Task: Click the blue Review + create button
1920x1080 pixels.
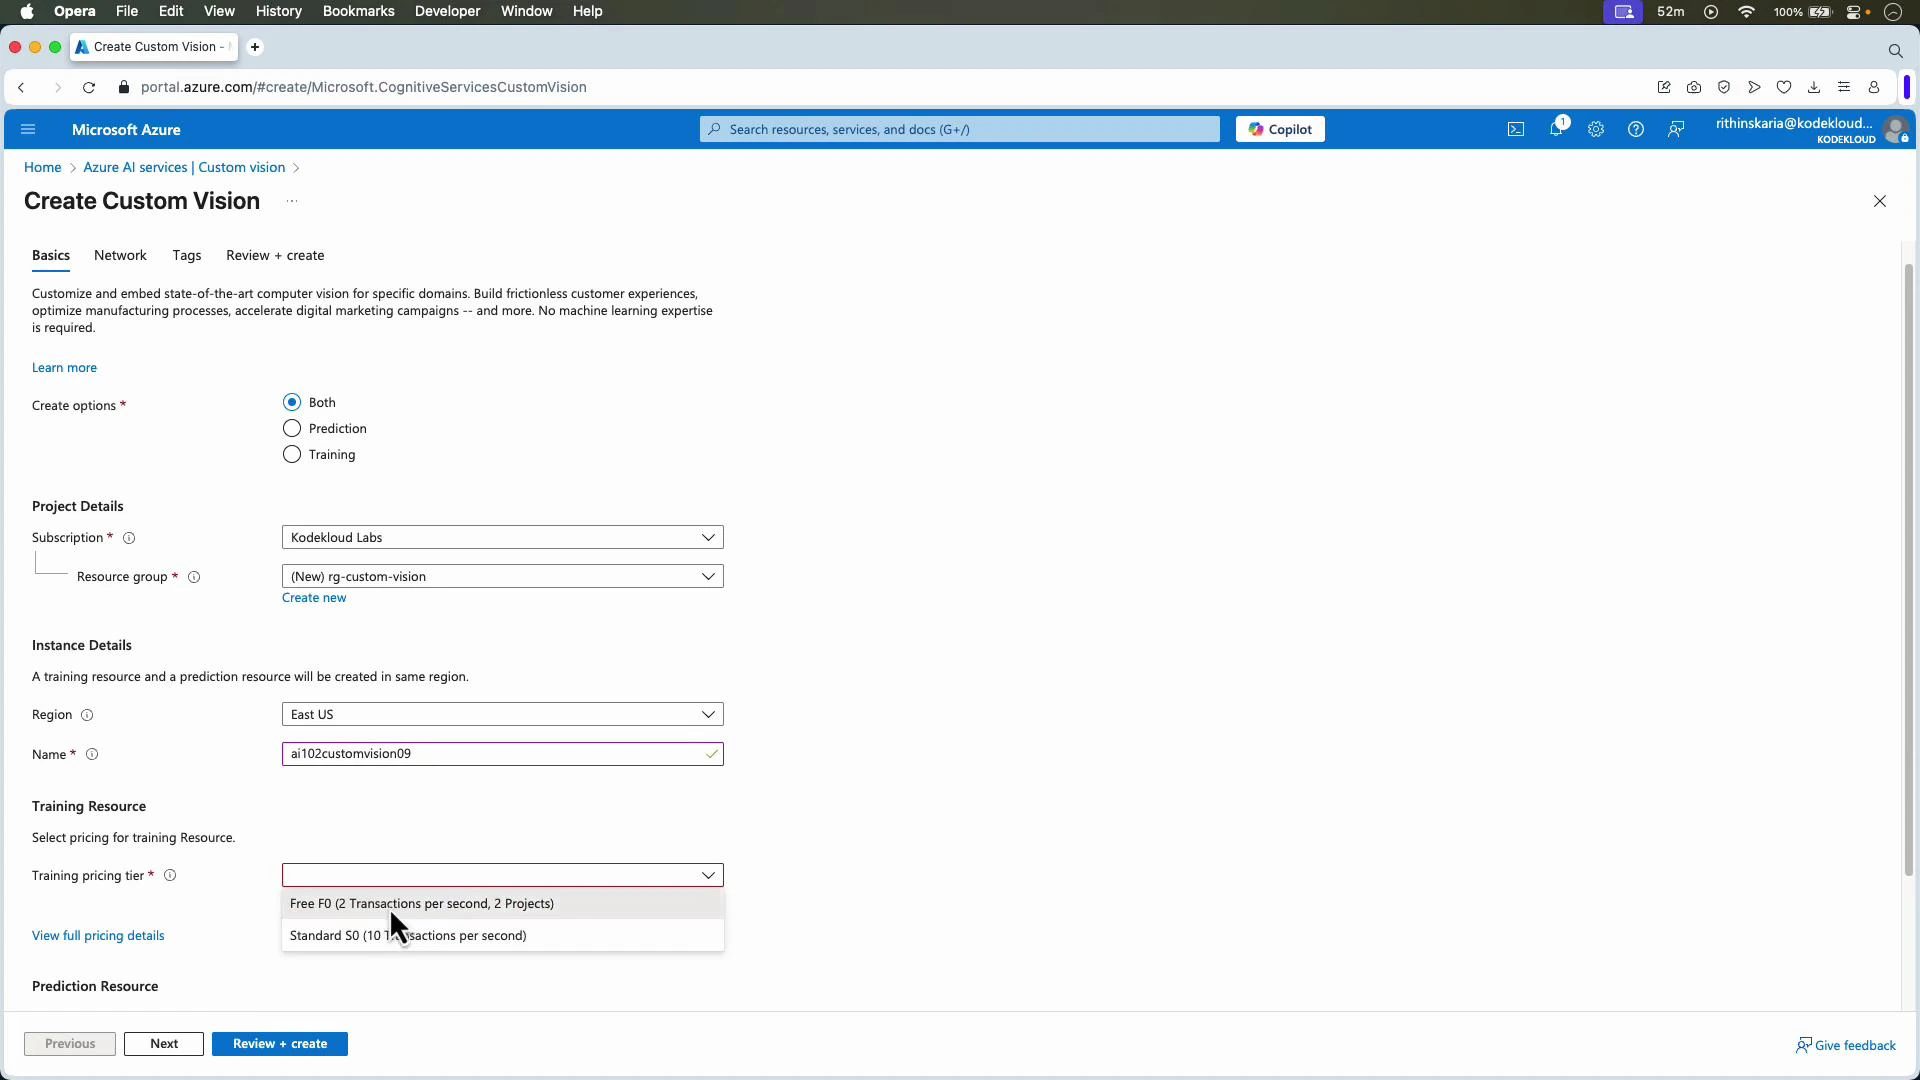Action: [x=280, y=1044]
